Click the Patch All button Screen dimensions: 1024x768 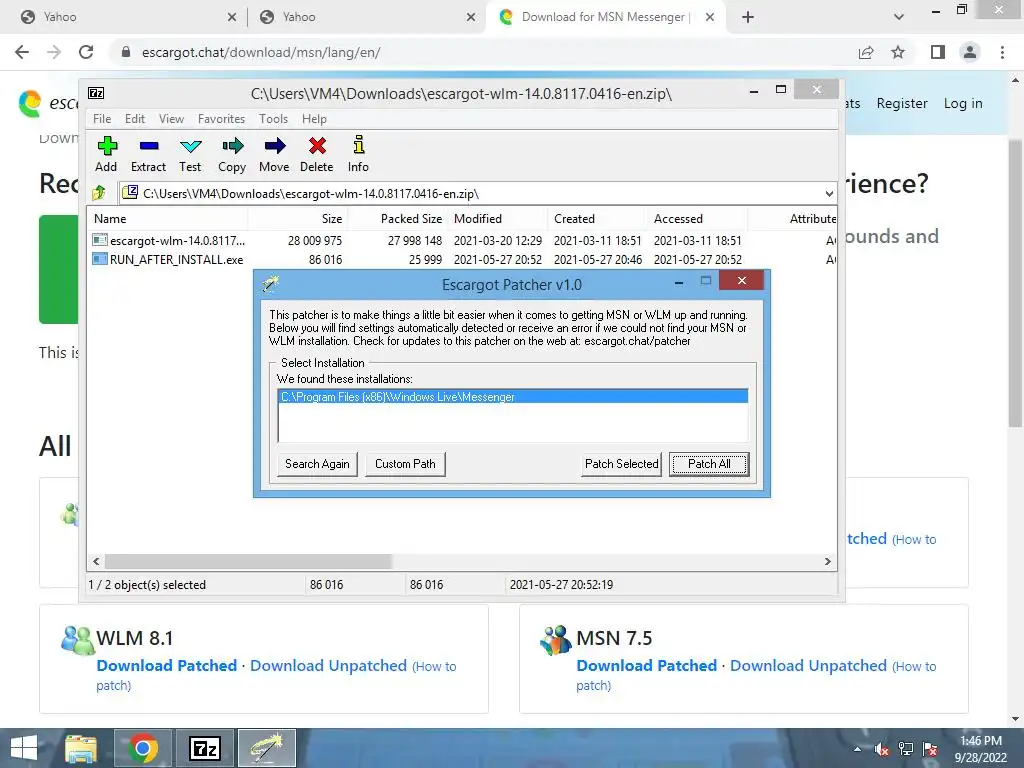[709, 464]
